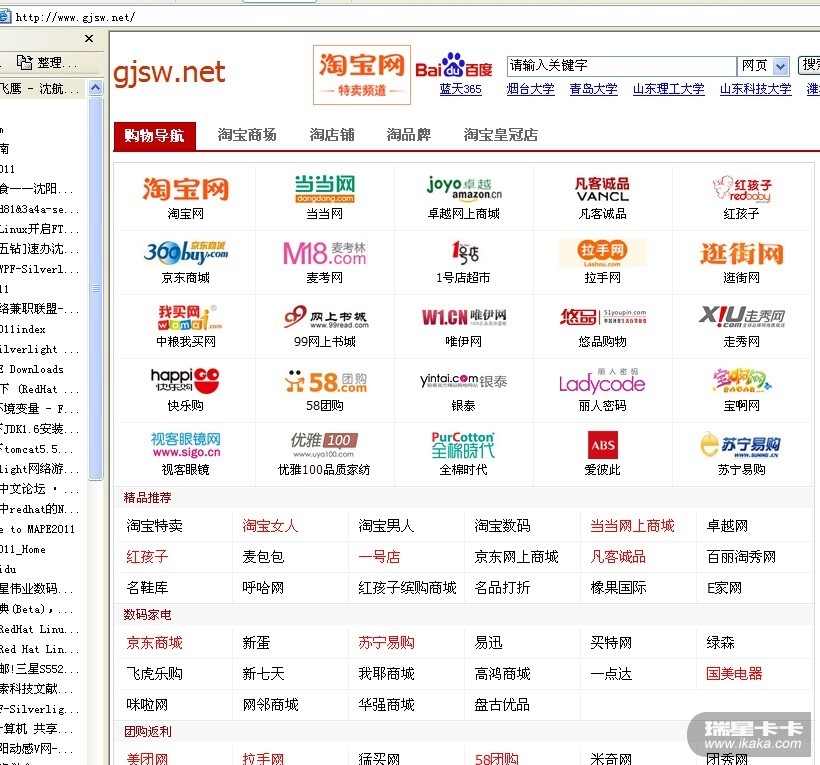Open the 逛街网 logo tile
This screenshot has width=820, height=765.
(742, 254)
